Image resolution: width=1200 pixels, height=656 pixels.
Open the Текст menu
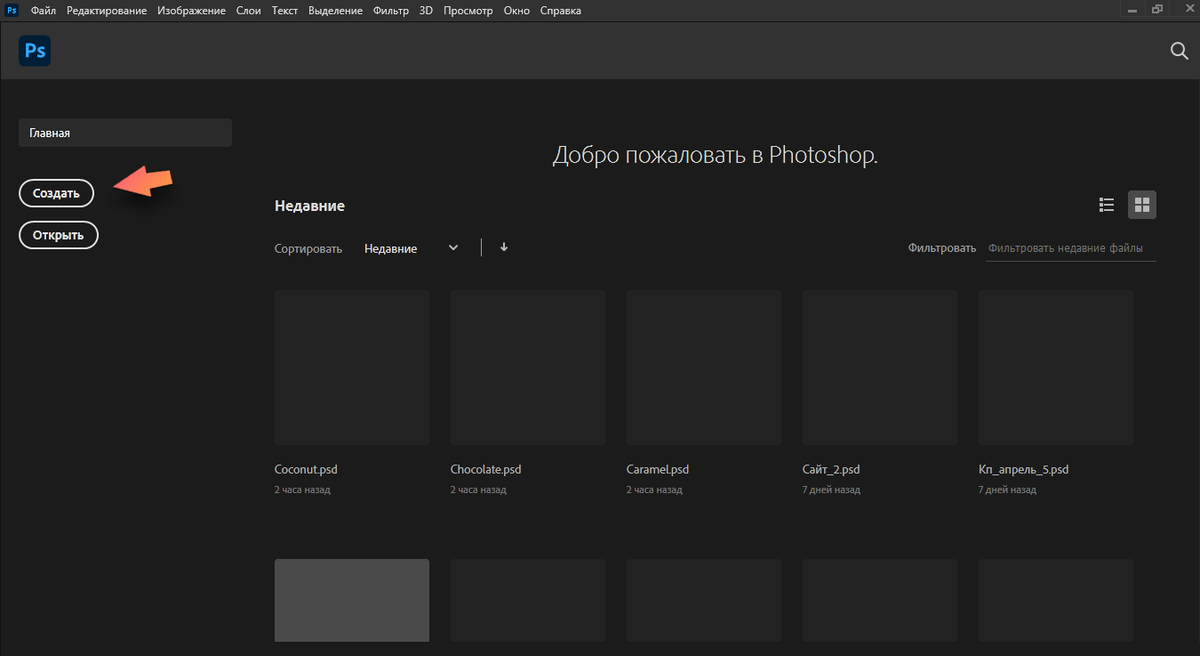[285, 10]
